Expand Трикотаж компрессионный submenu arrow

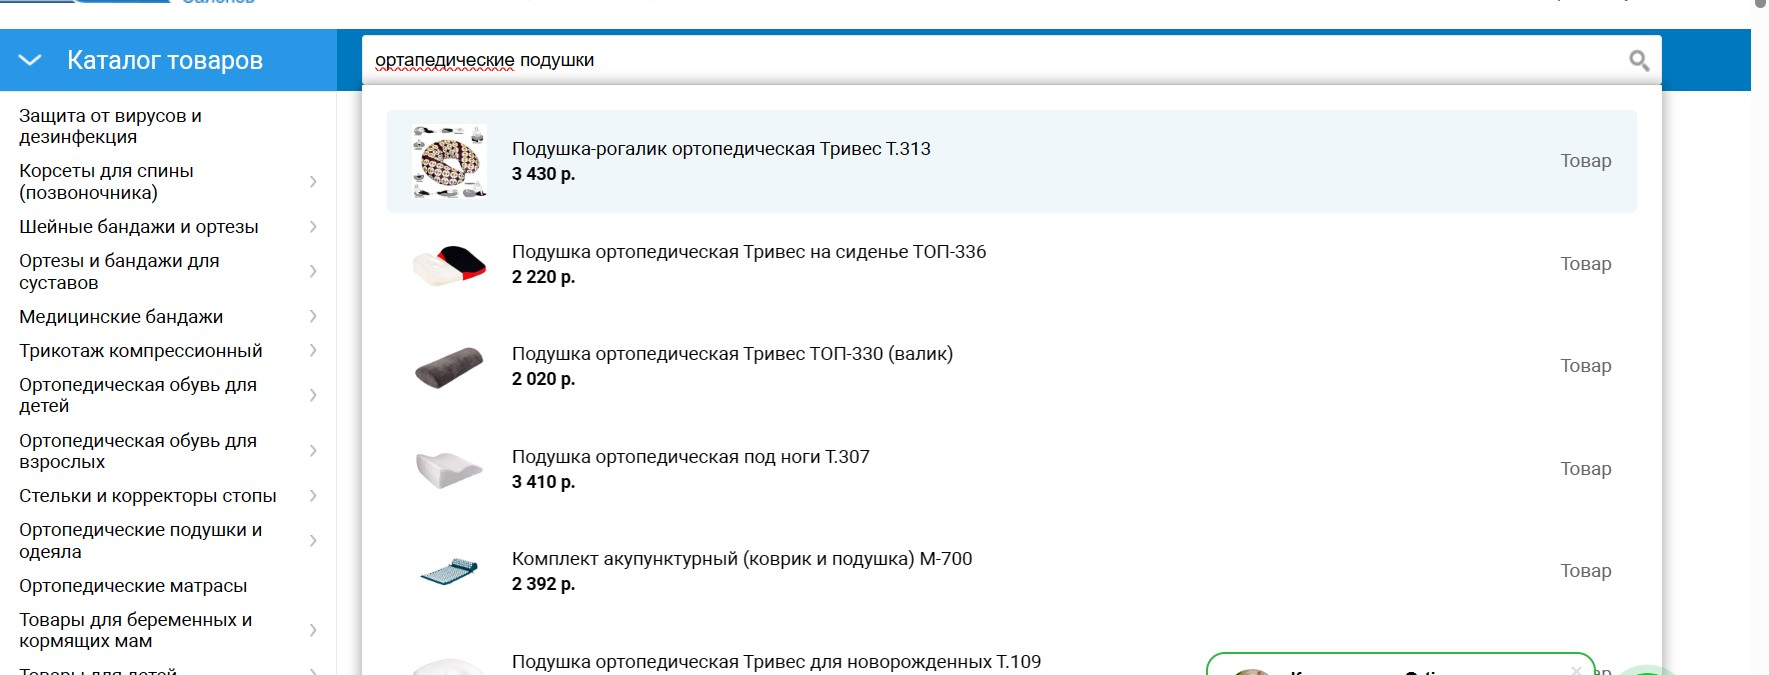(x=313, y=351)
